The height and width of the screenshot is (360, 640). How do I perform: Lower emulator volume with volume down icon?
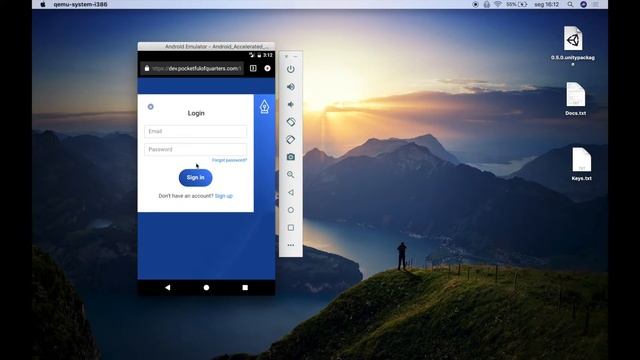click(x=291, y=104)
